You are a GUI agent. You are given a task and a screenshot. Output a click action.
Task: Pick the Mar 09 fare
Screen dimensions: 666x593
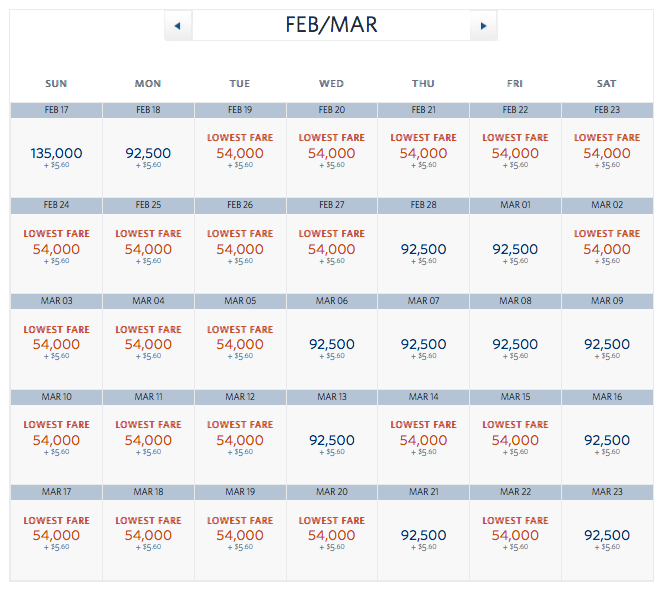click(x=607, y=345)
